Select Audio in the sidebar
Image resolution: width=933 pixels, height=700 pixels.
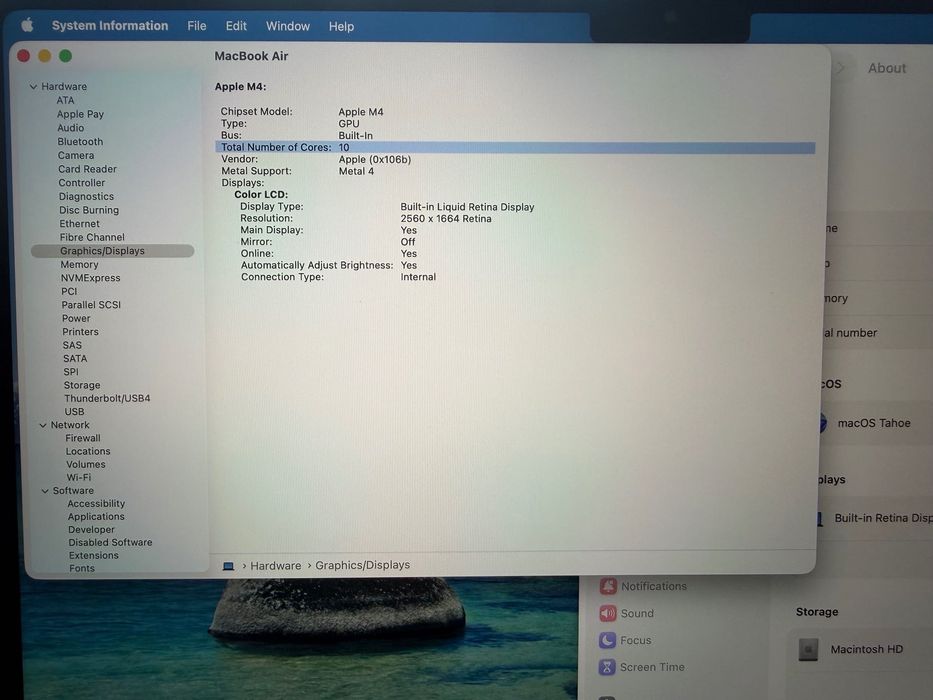(x=70, y=127)
